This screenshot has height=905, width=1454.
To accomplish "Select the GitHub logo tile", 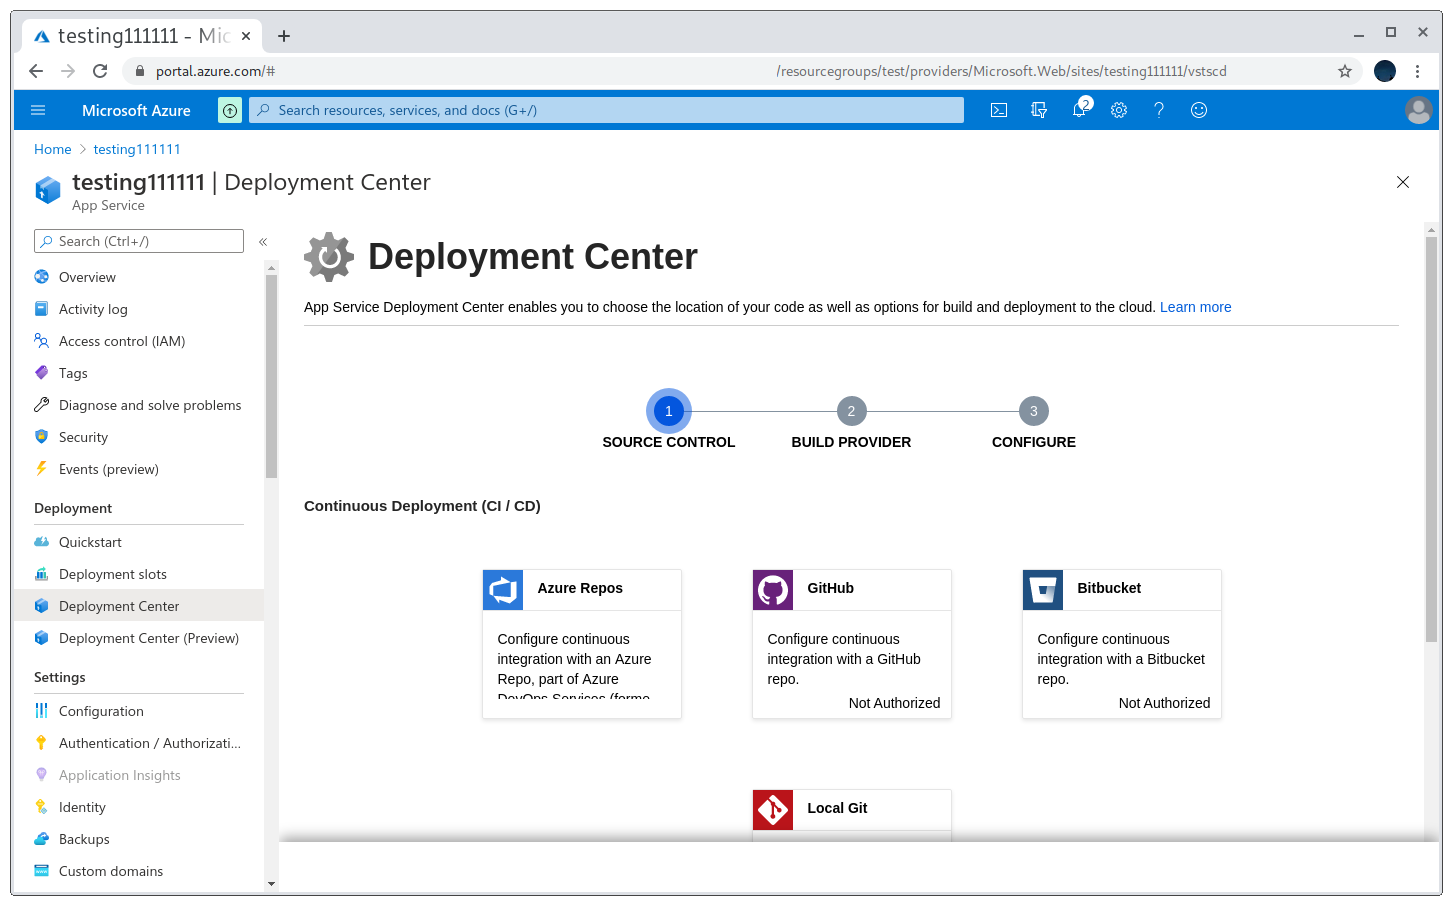I will tap(773, 590).
